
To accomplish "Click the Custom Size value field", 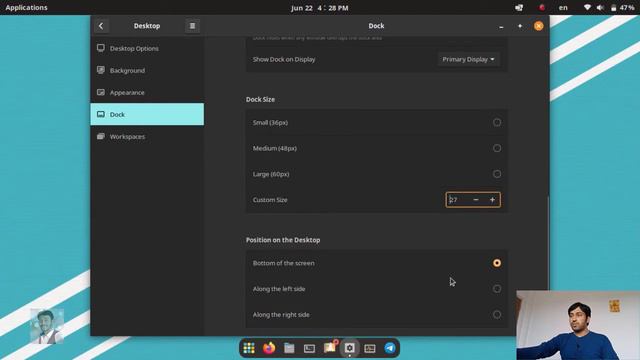I will (457, 200).
